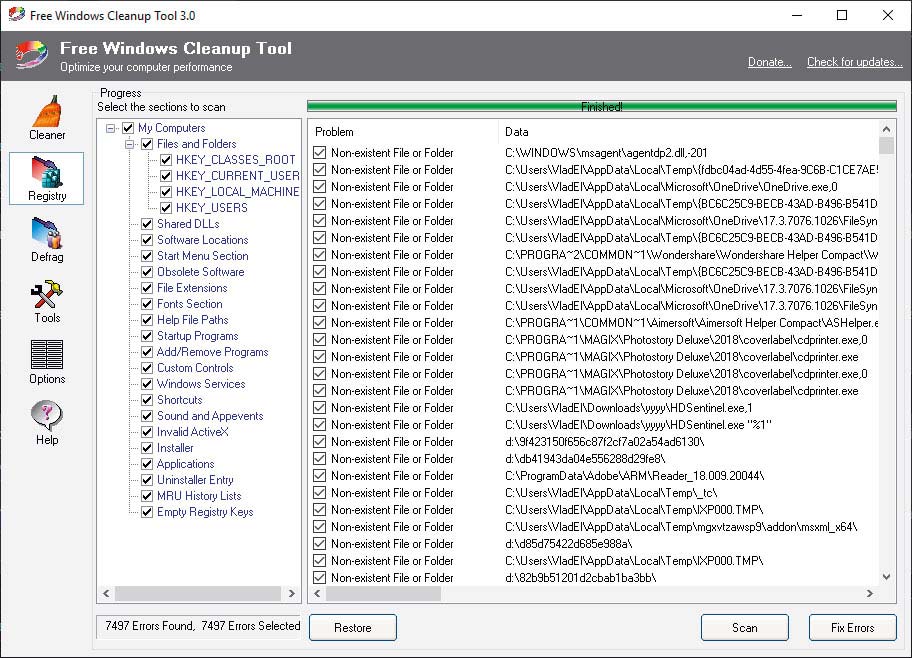Select Sound and Appevents tree item
This screenshot has height=658, width=912.
(x=210, y=416)
